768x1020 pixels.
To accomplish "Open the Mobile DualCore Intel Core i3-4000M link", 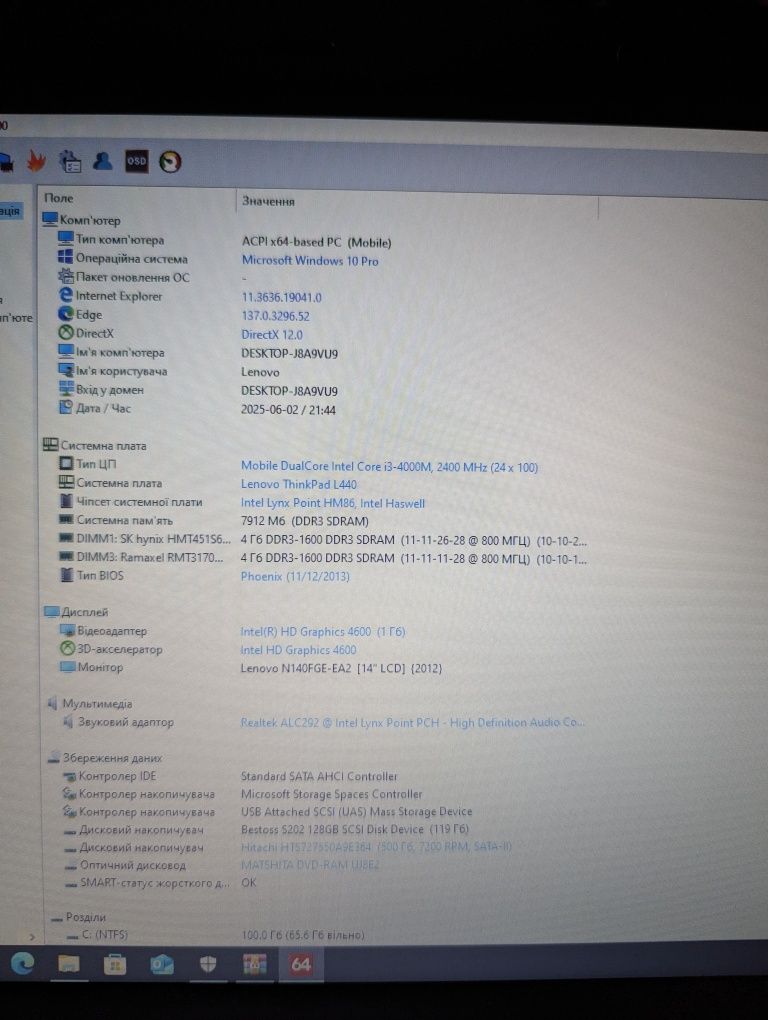I will click(389, 466).
